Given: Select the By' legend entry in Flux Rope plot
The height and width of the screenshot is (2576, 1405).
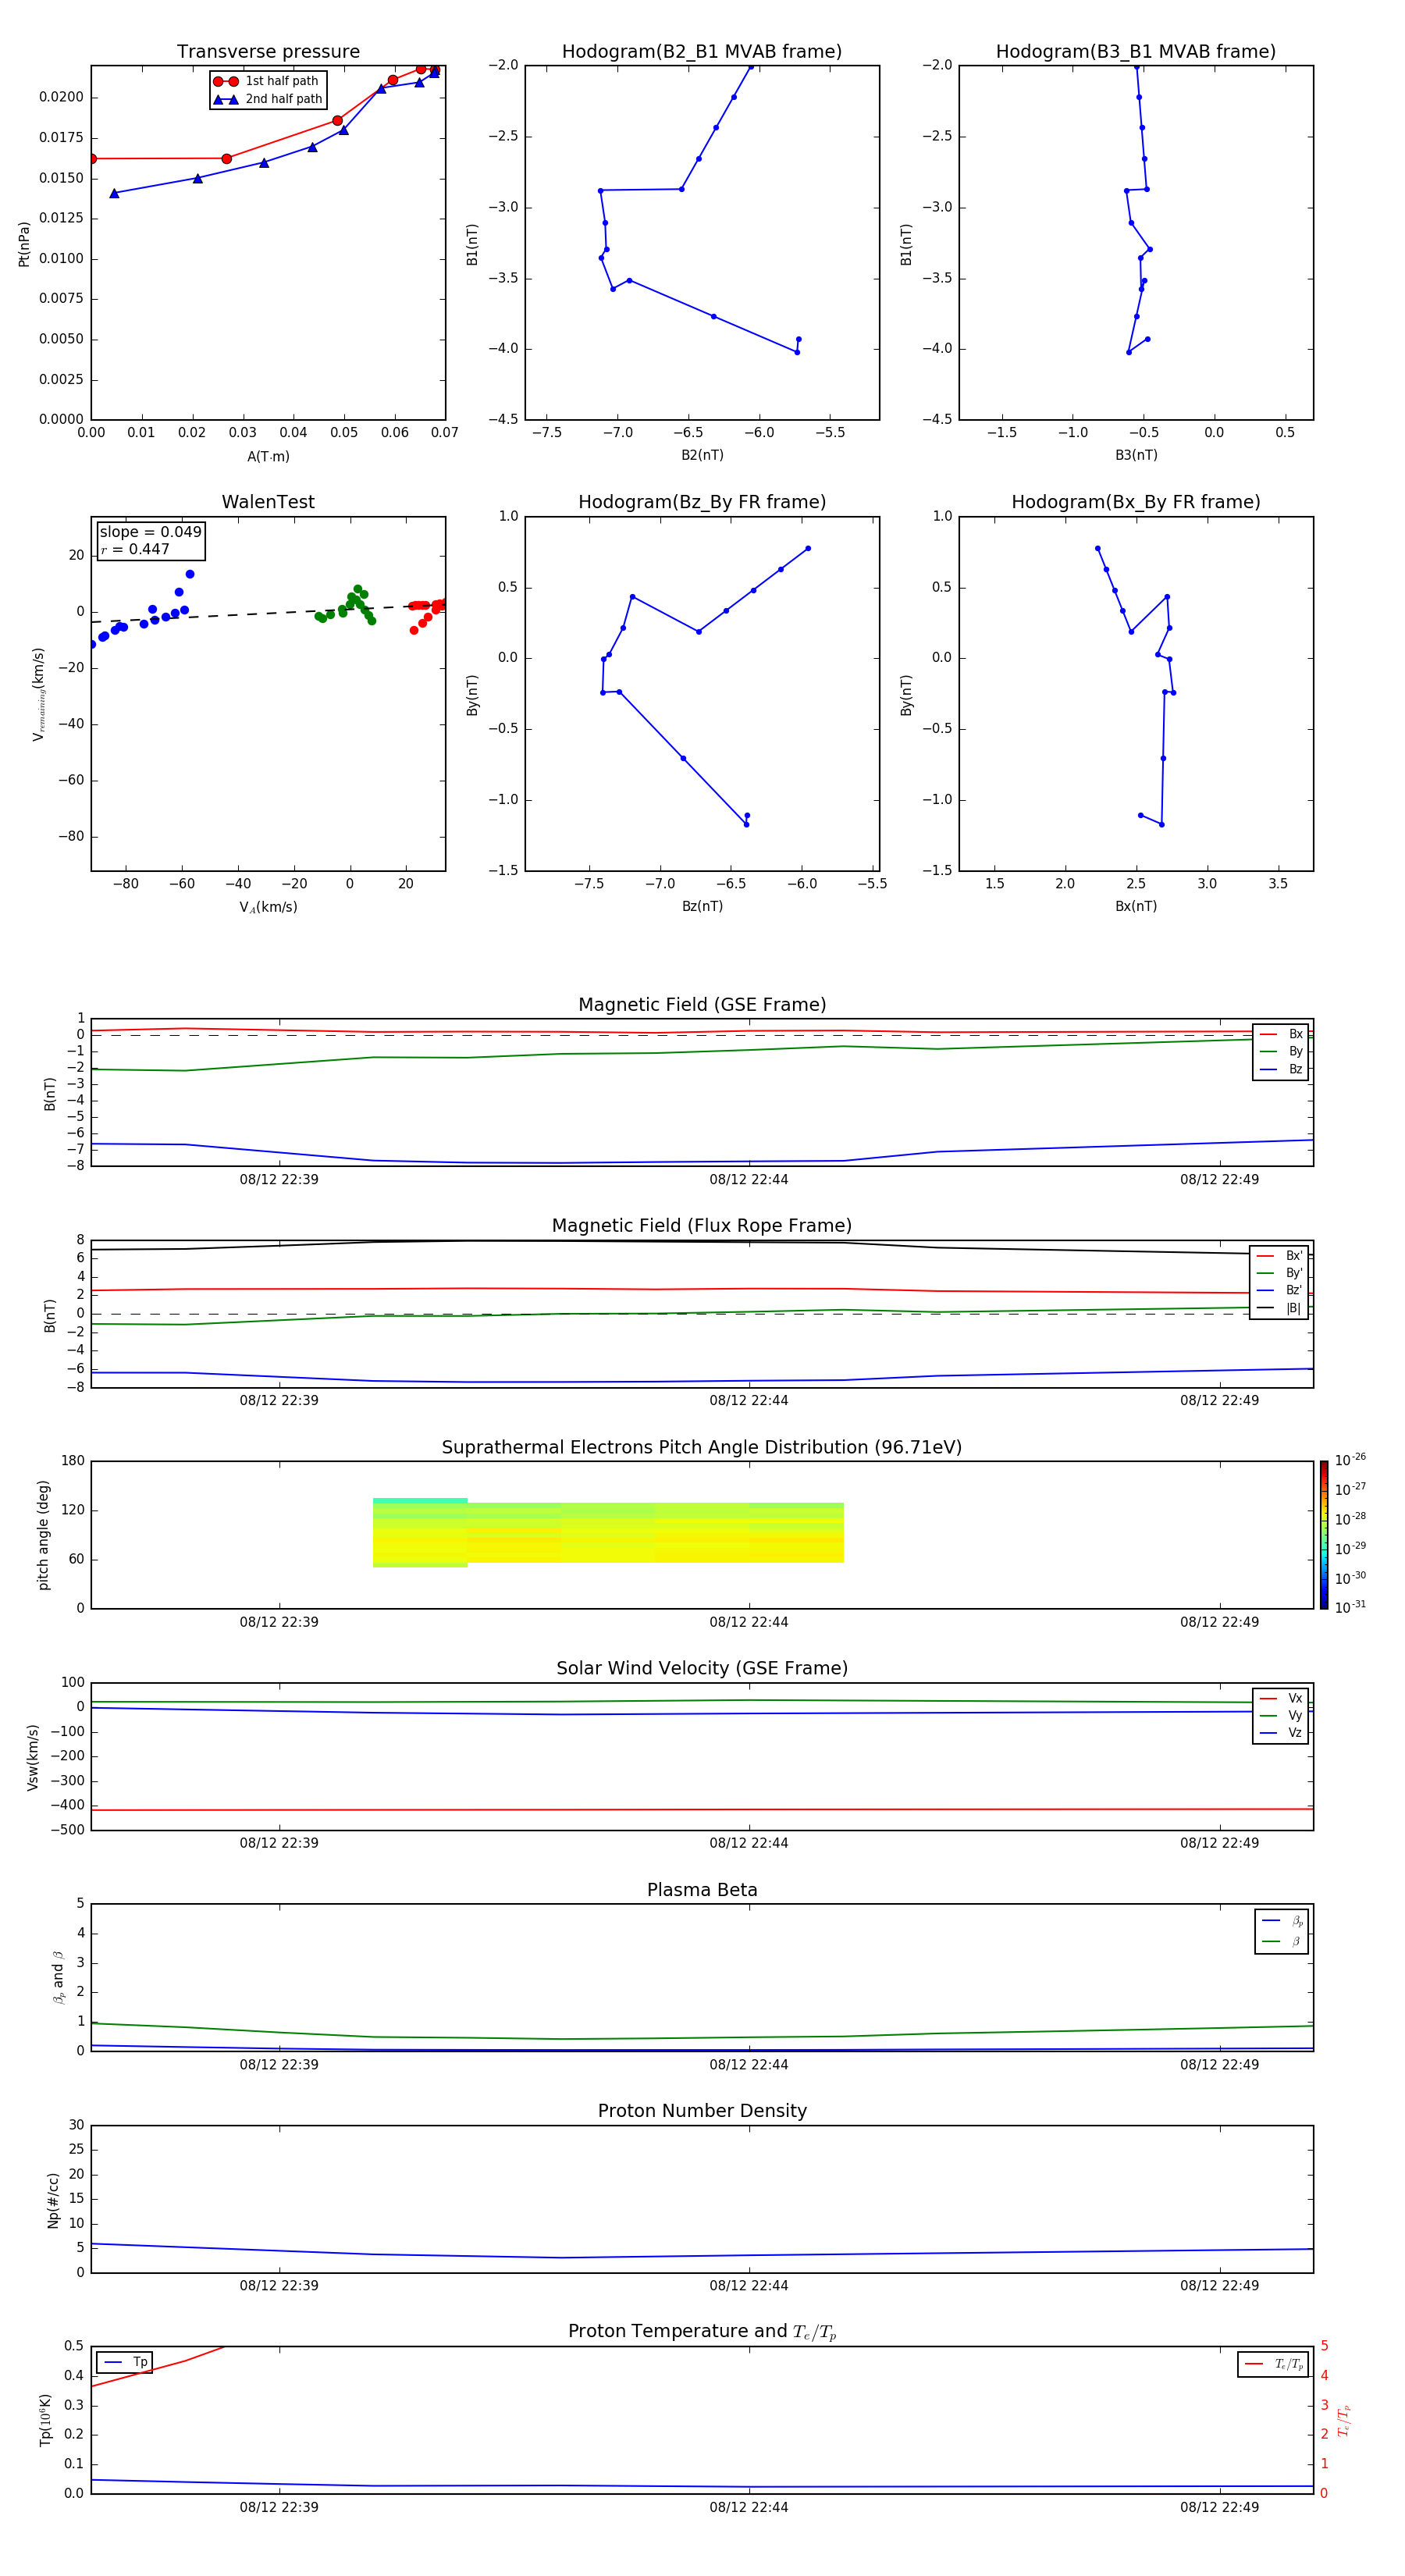Looking at the screenshot, I should click(x=1279, y=1273).
